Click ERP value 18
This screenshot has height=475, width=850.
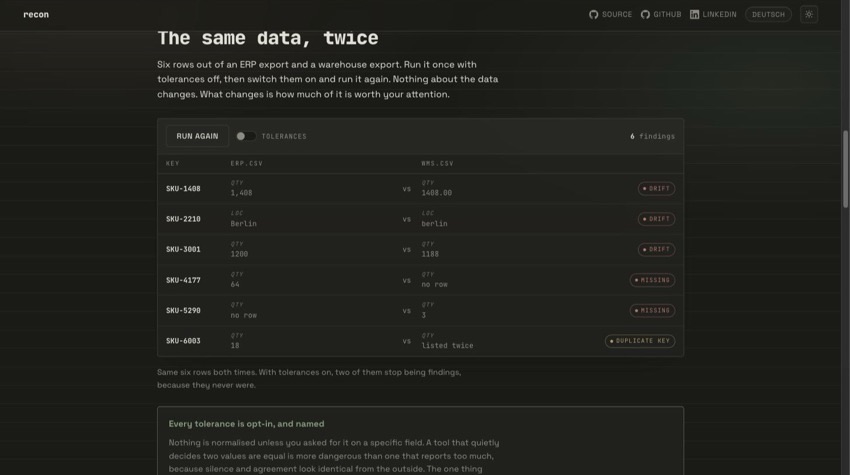(x=235, y=345)
